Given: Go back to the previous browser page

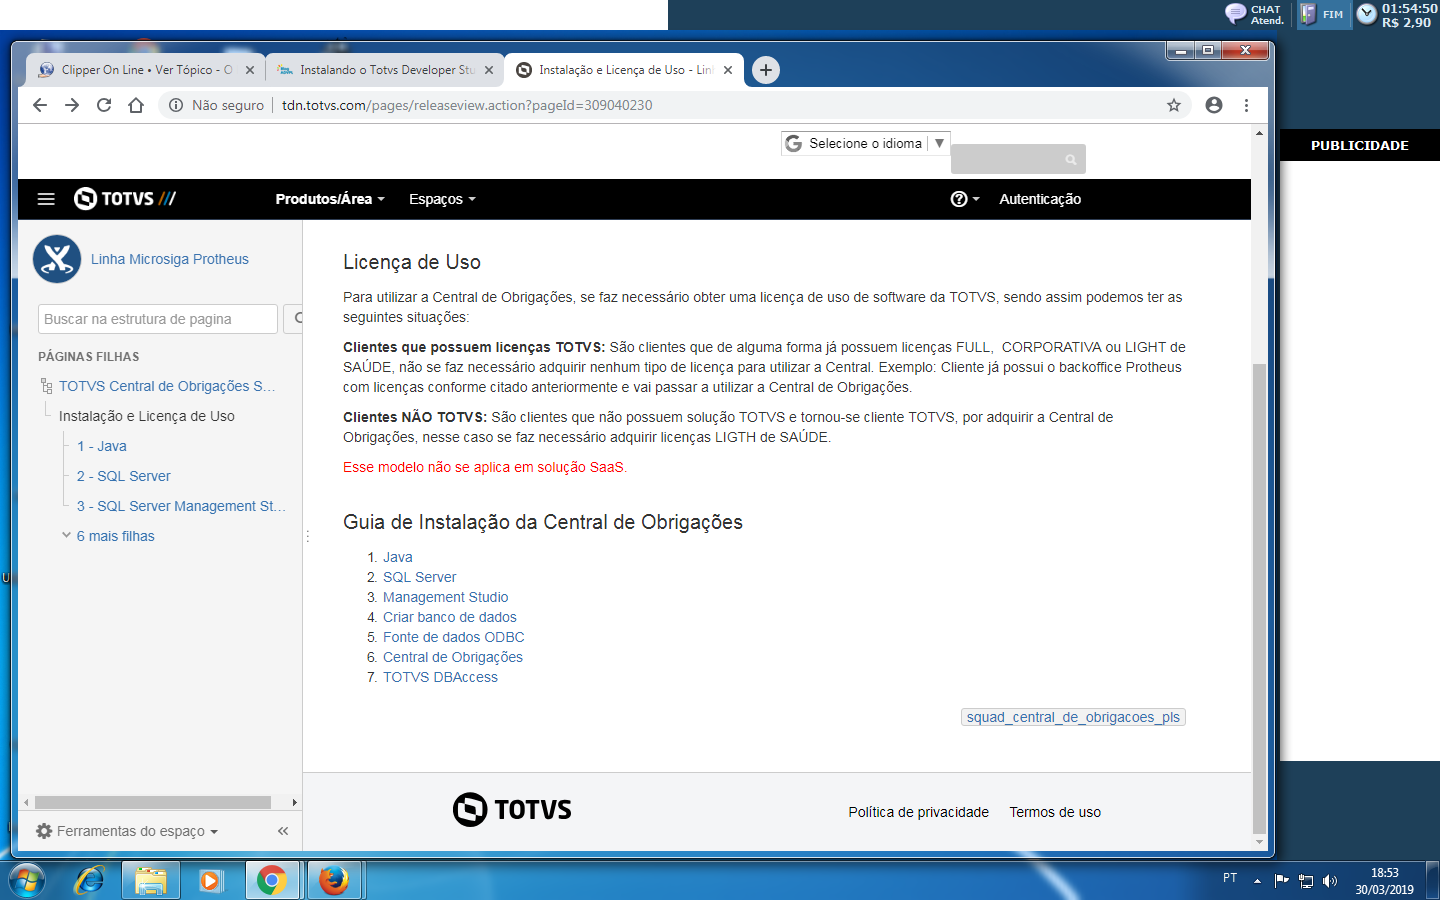Looking at the screenshot, I should point(40,105).
